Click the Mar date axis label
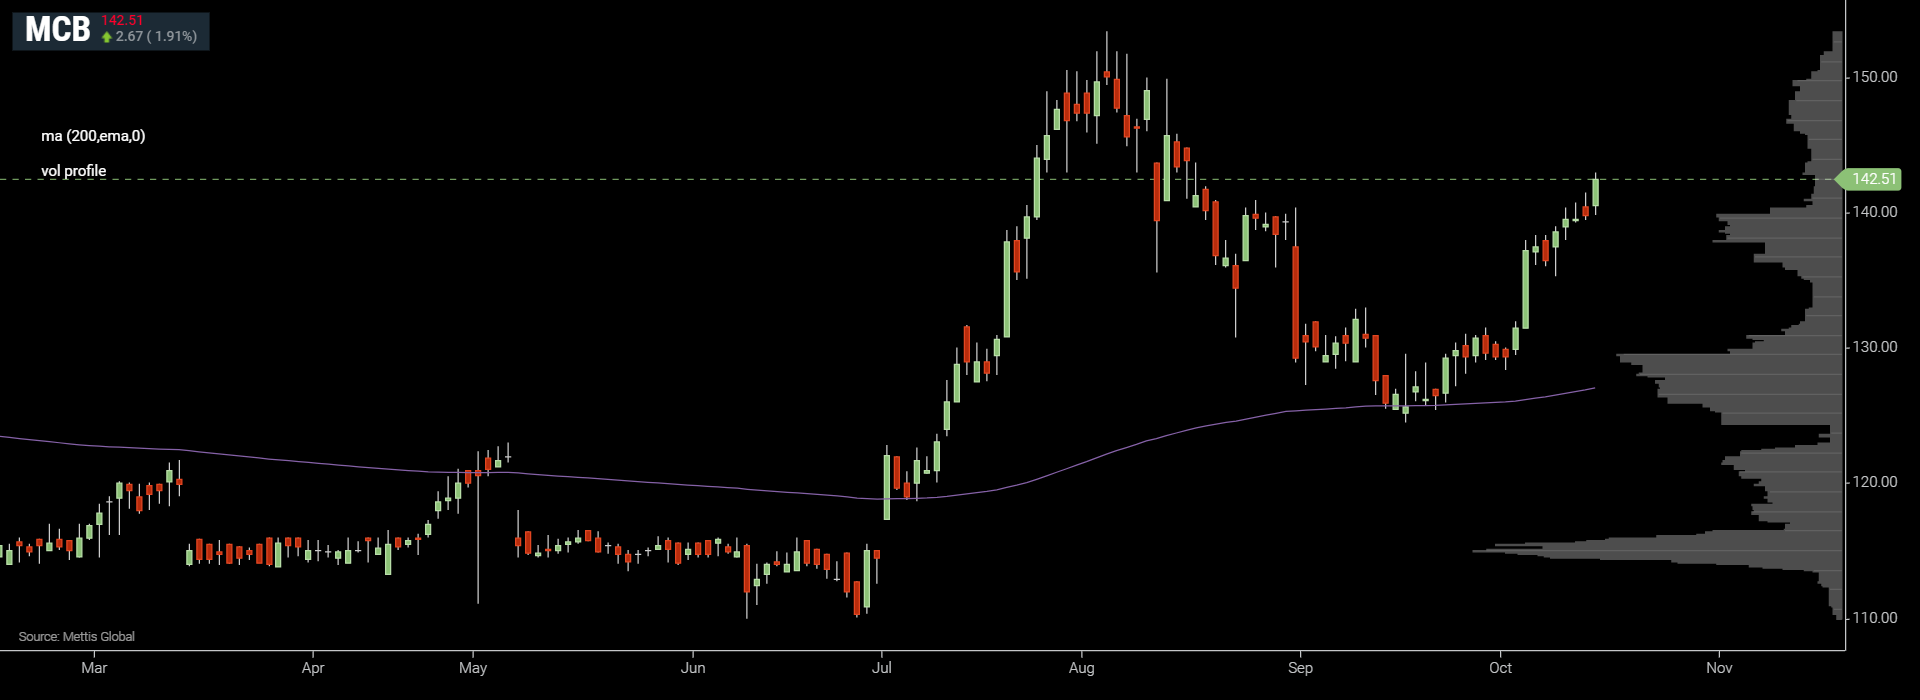 (x=94, y=668)
